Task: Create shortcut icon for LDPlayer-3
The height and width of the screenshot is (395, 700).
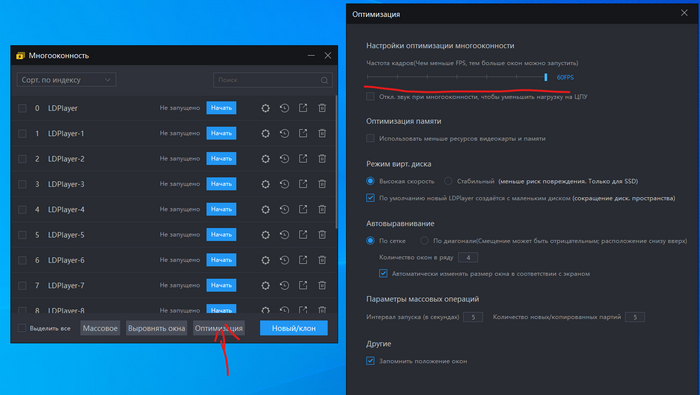Action: [303, 184]
